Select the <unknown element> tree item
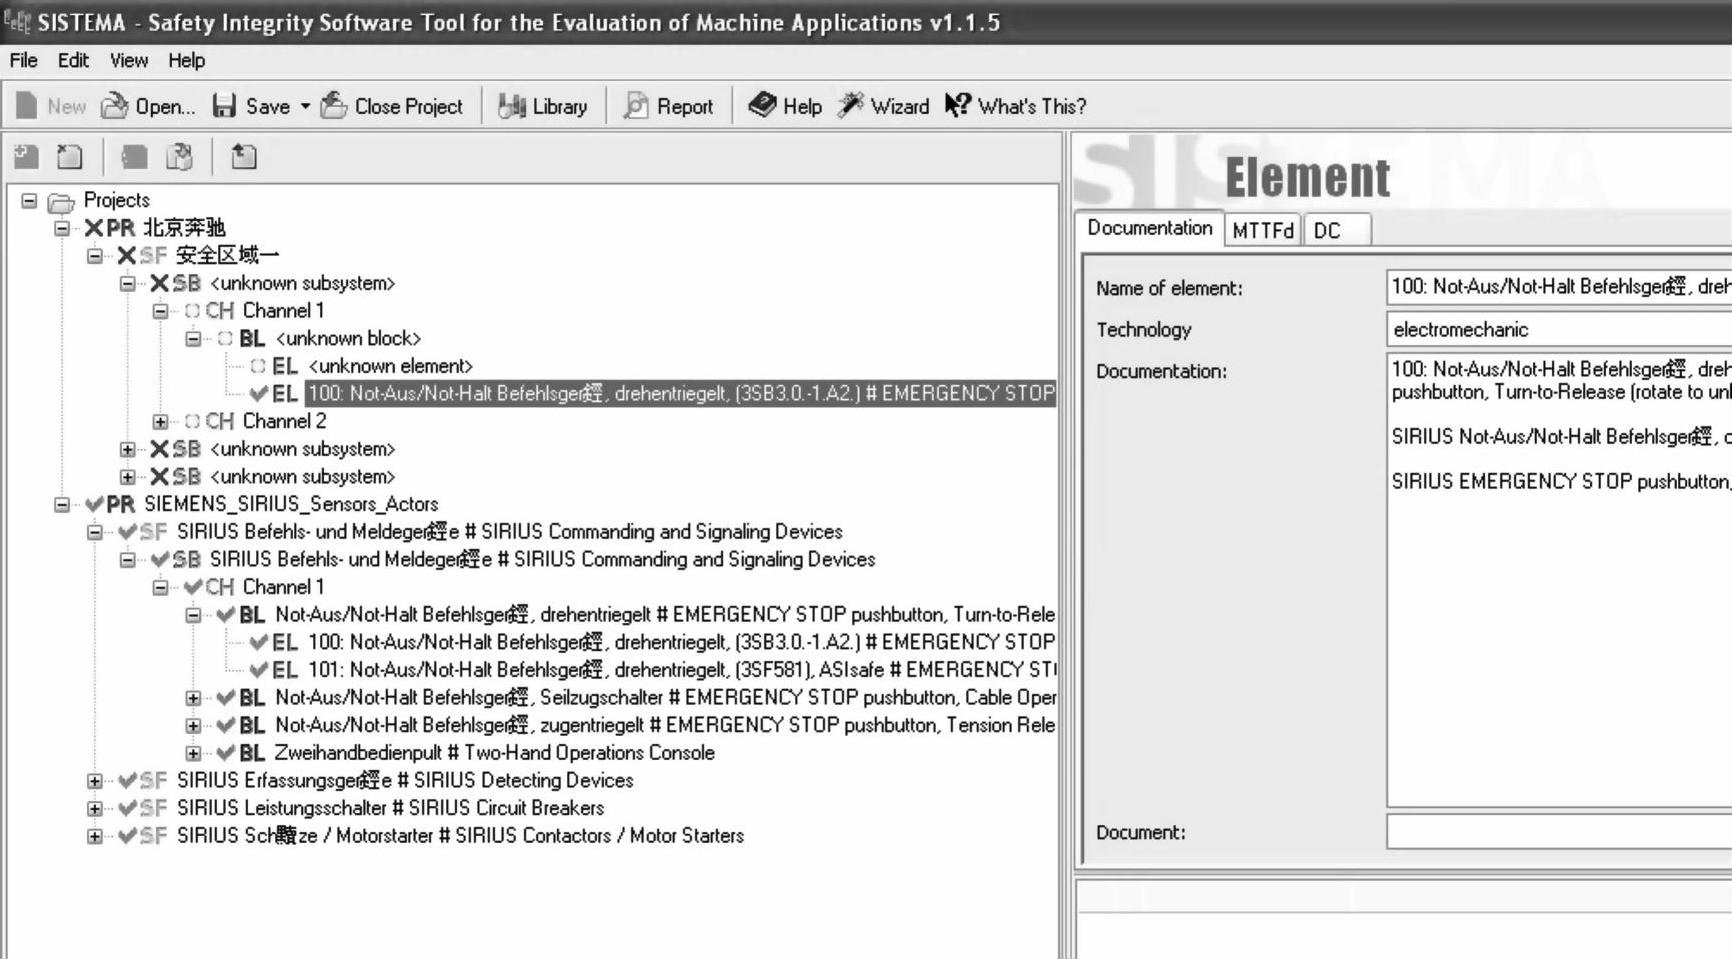This screenshot has width=1732, height=959. tap(390, 366)
